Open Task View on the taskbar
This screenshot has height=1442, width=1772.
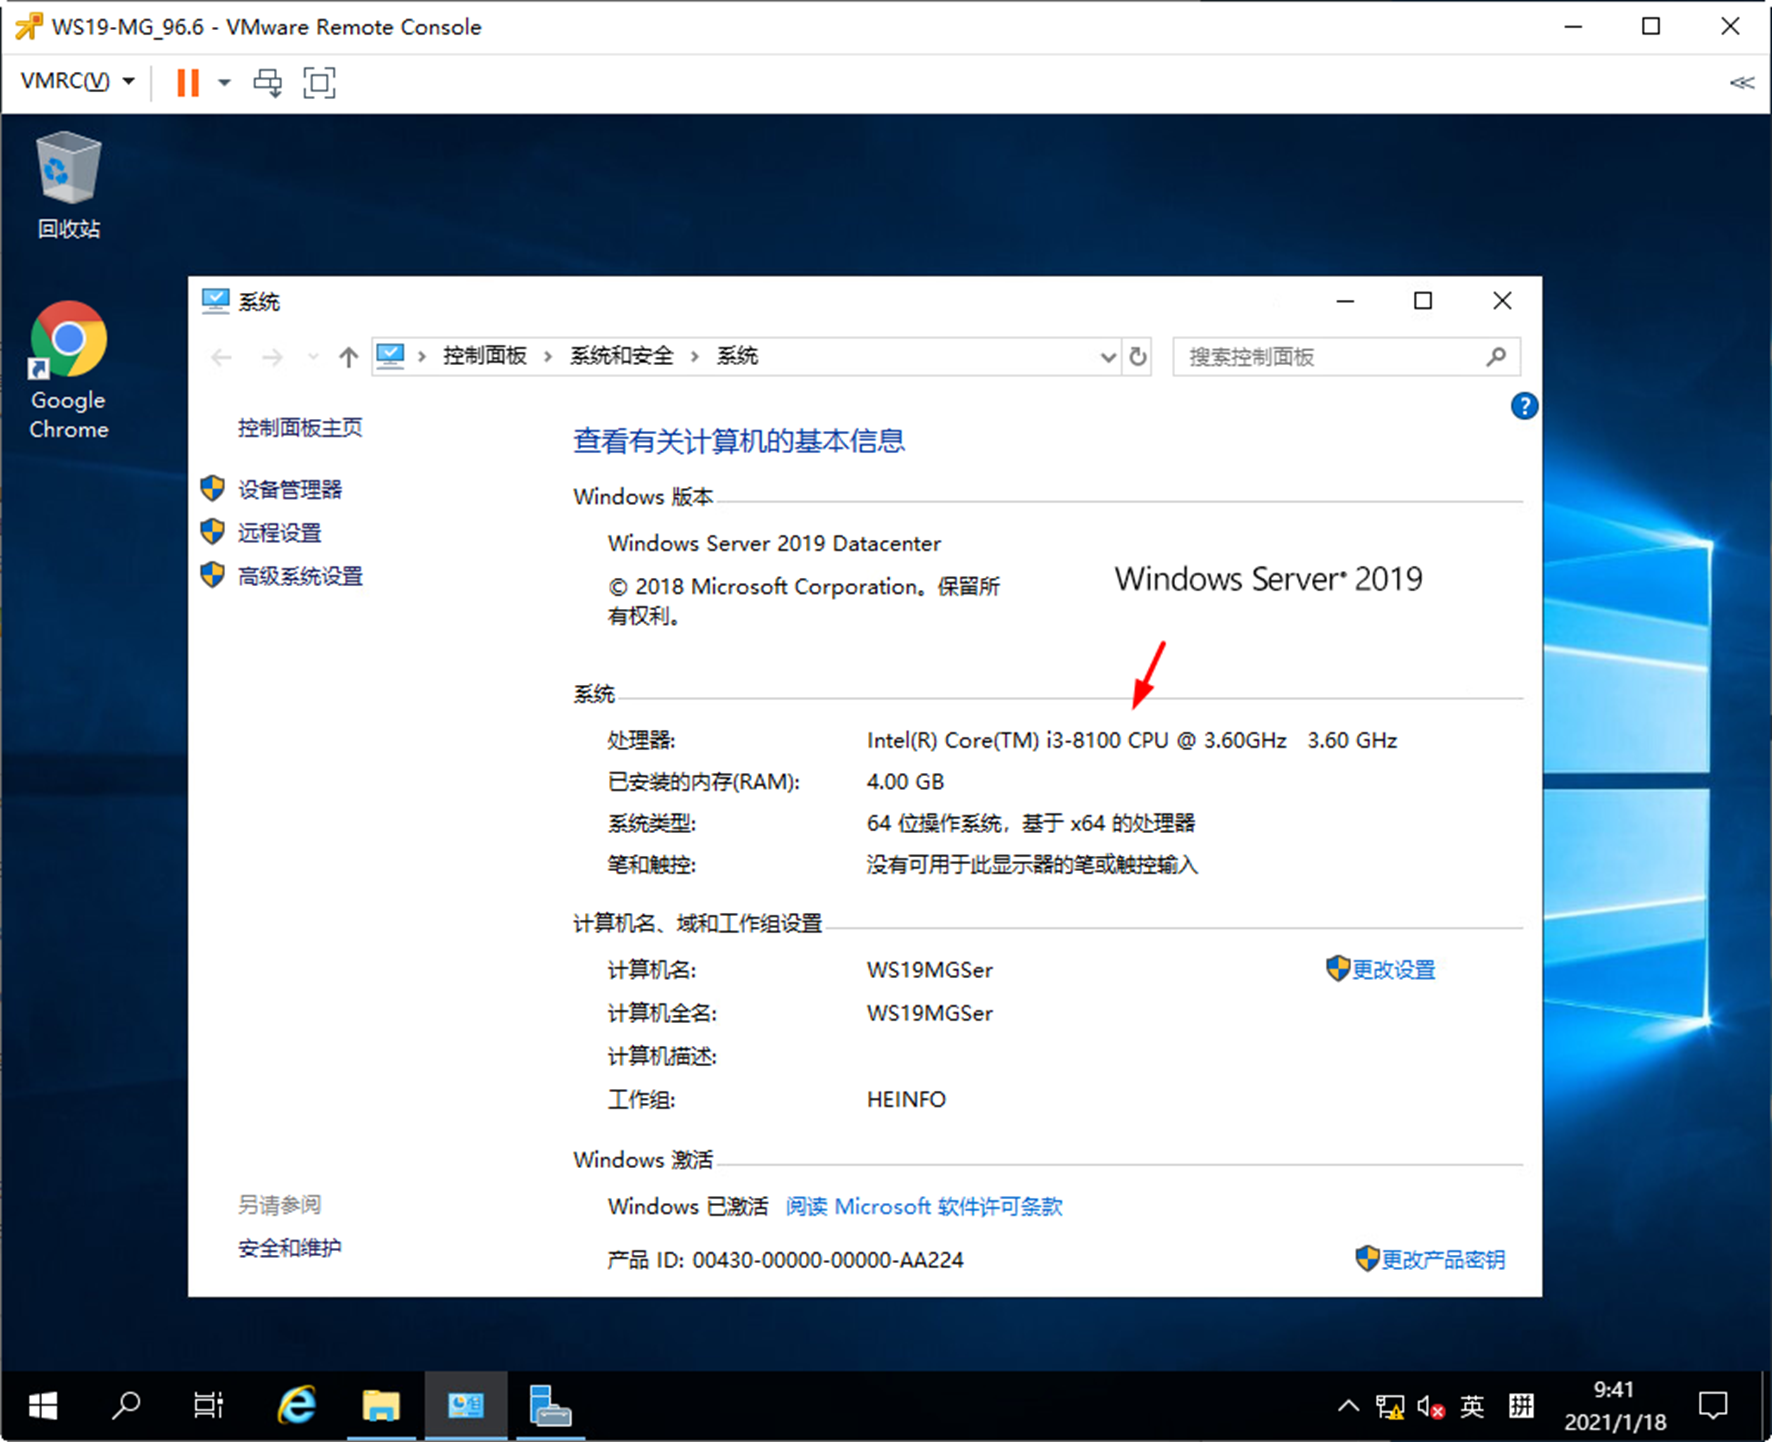coord(208,1406)
